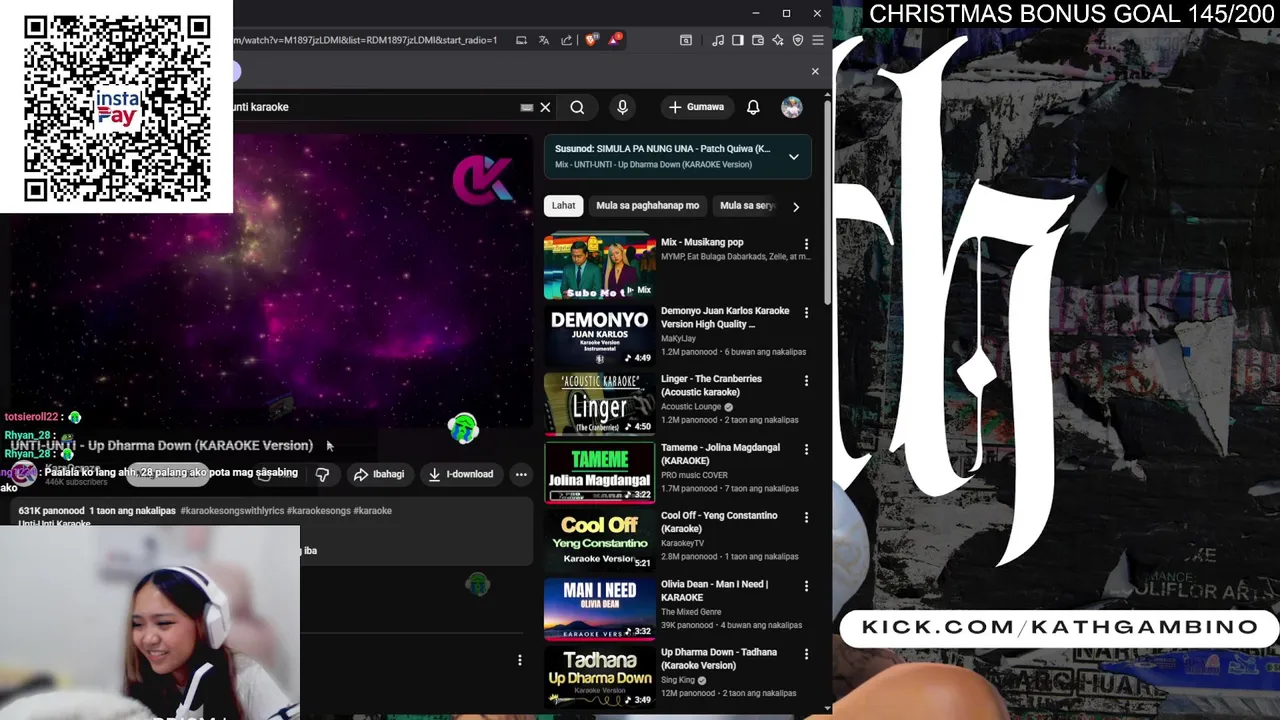1280x720 pixels.
Task: Open Brave Rewards triangle icon
Action: tap(614, 40)
